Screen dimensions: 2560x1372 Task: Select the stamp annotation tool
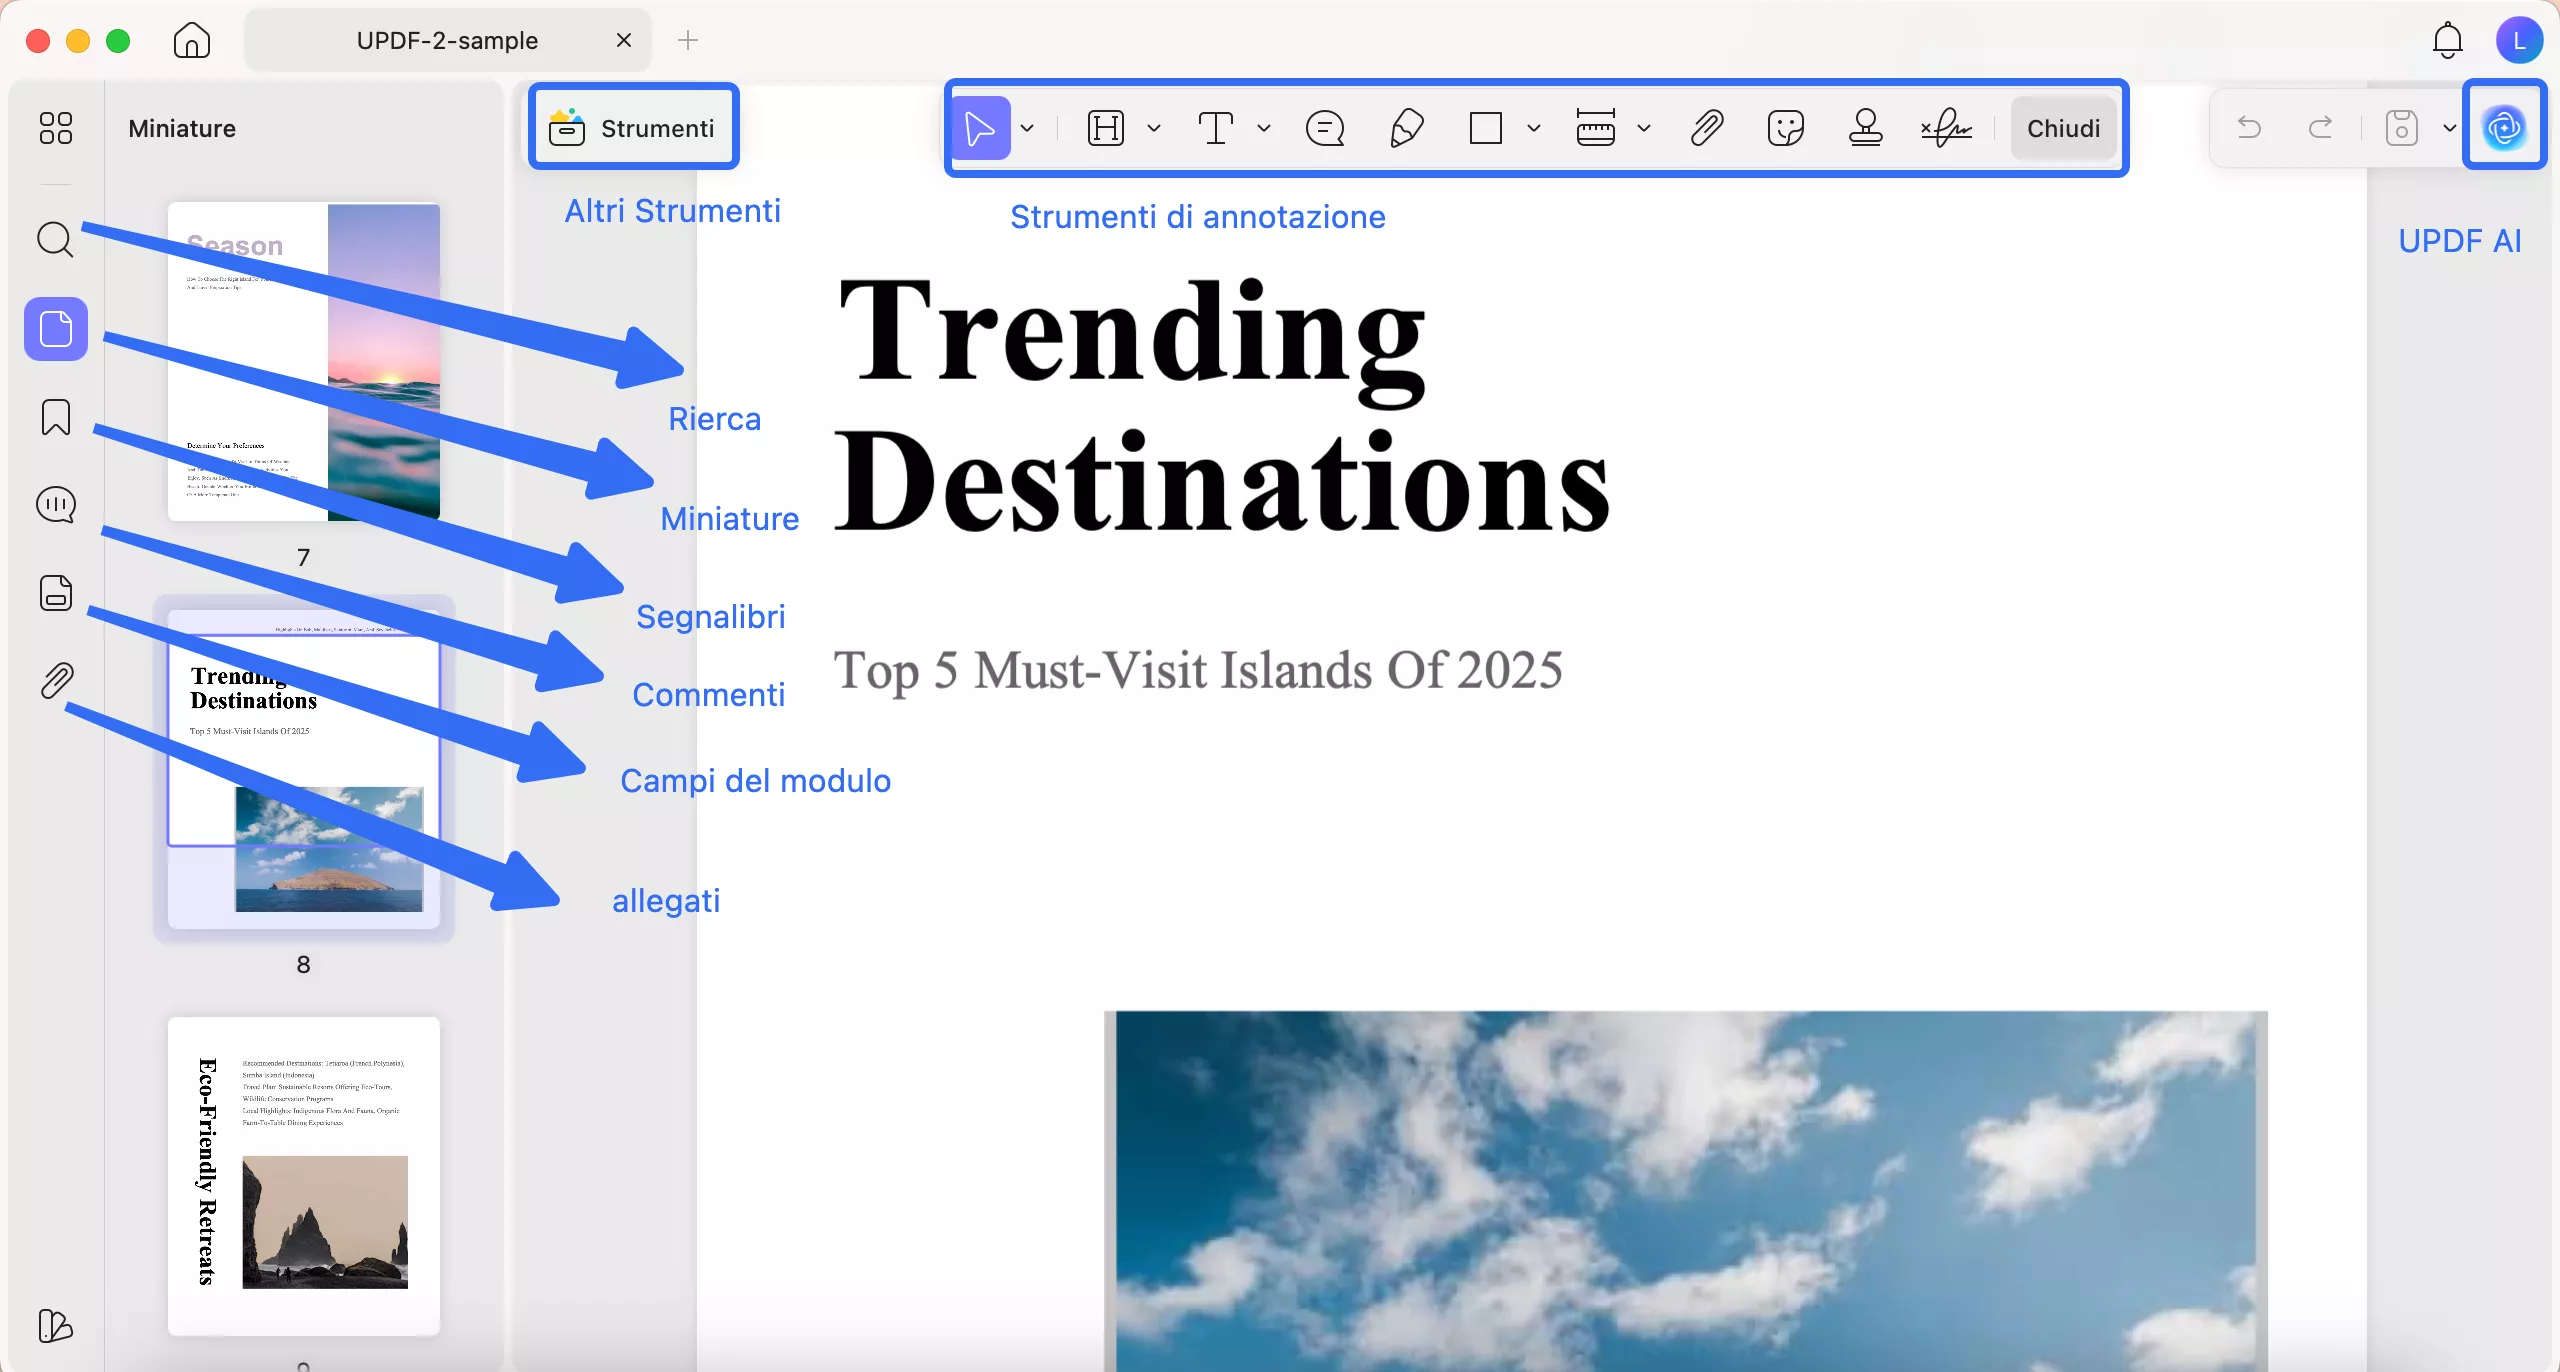pyautogui.click(x=1865, y=128)
